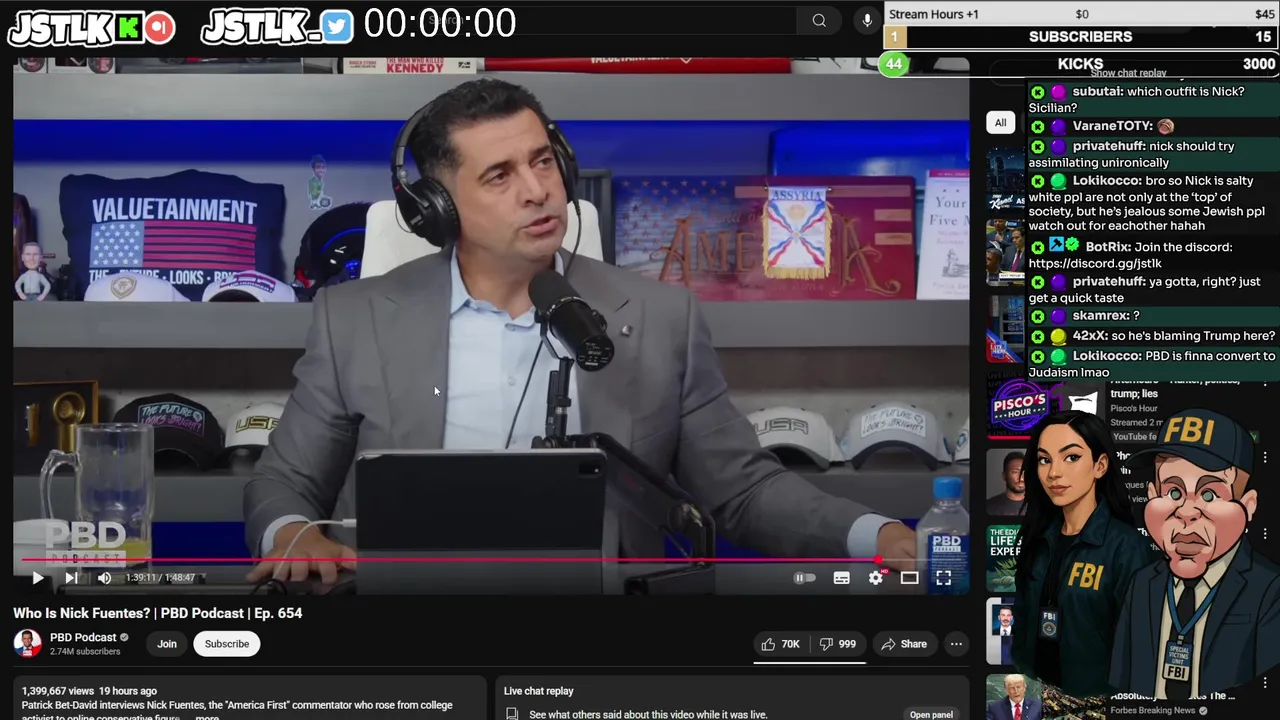Toggle subtitles/closed captions
Viewport: 1280px width, 720px height.
(841, 577)
